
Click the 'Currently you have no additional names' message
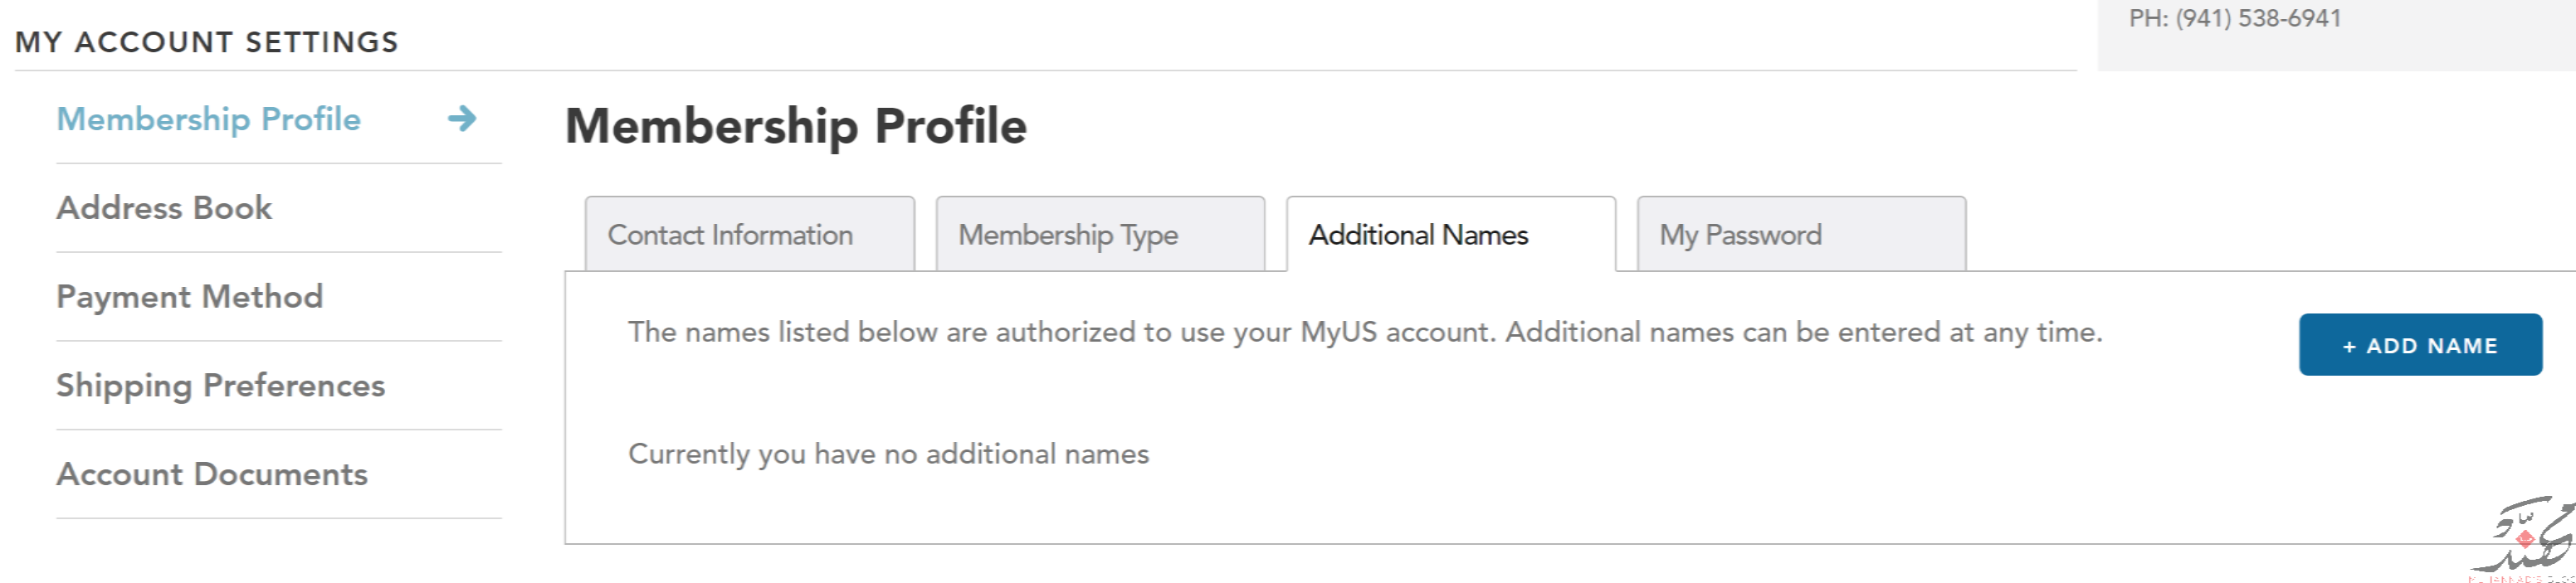point(888,454)
